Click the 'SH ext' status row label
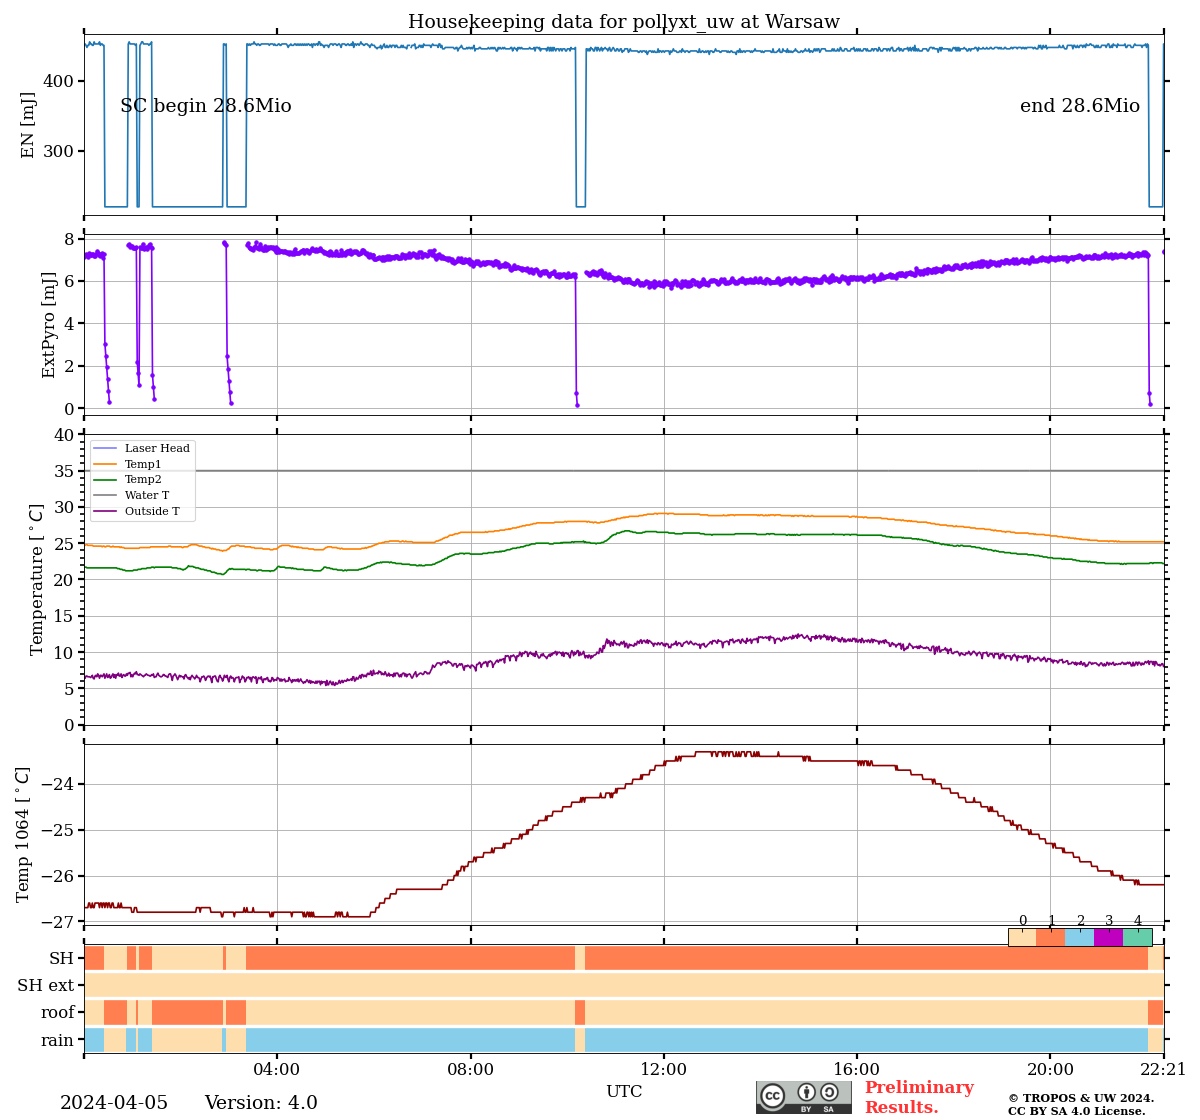The height and width of the screenshot is (1120, 1200). (46, 986)
